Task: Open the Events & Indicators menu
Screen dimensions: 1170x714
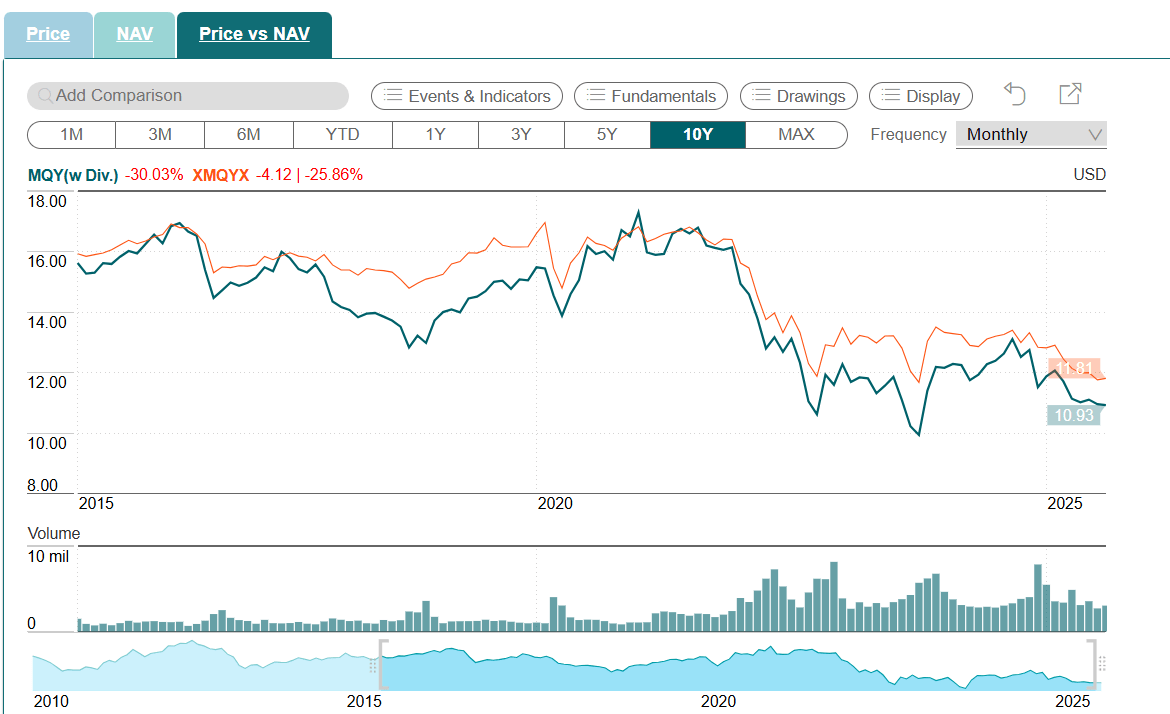Action: pos(466,96)
